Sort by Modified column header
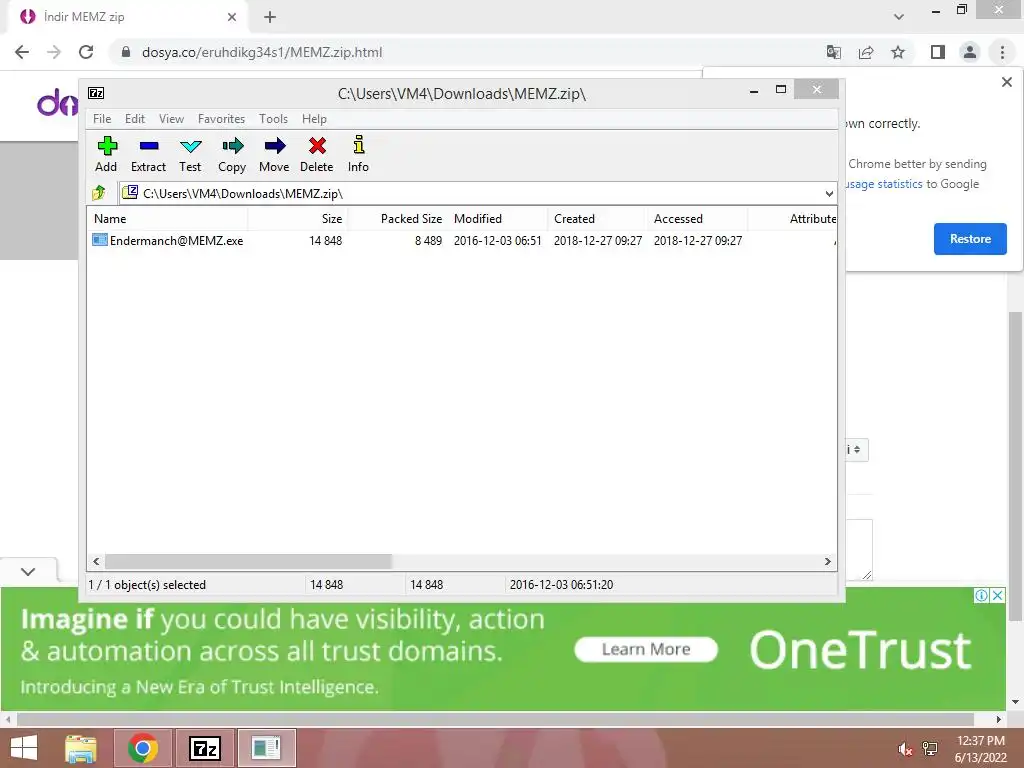 pos(498,219)
